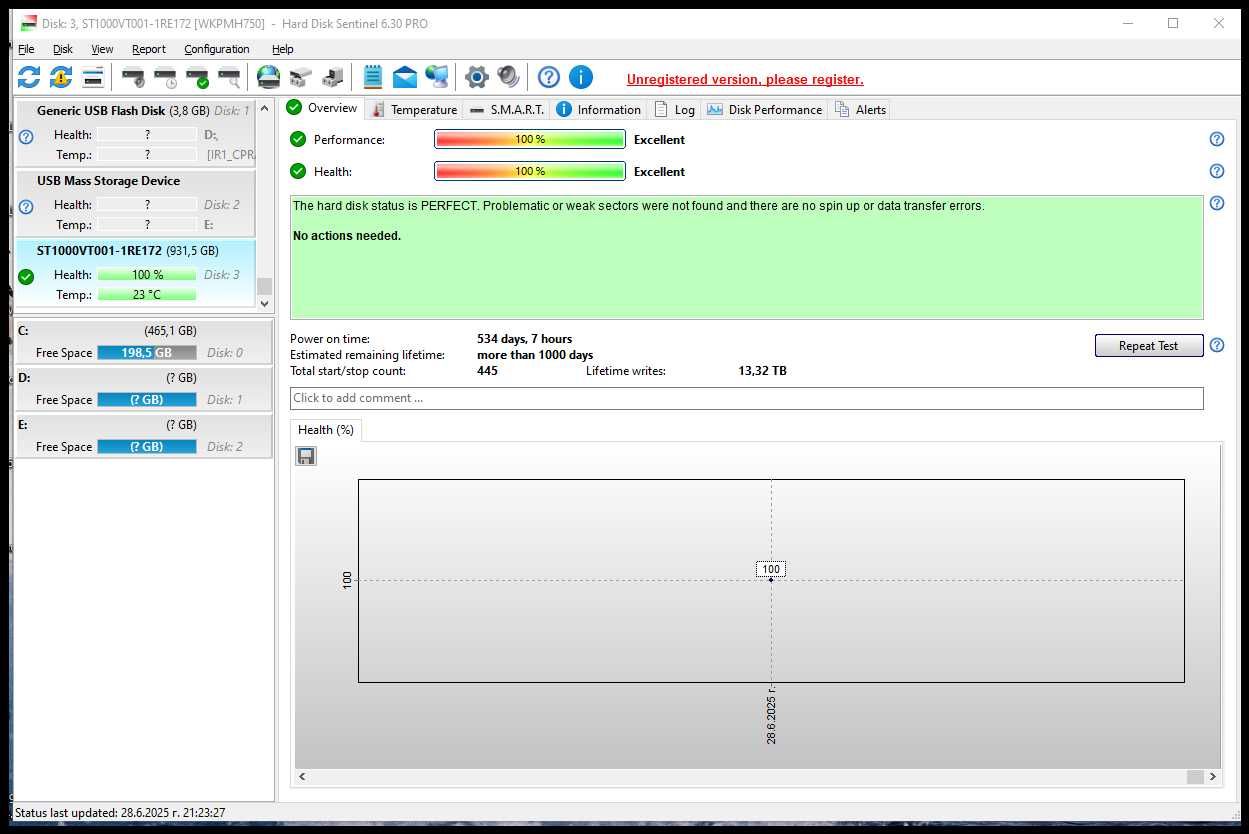Switch to the Disk Performance tab

pos(765,110)
